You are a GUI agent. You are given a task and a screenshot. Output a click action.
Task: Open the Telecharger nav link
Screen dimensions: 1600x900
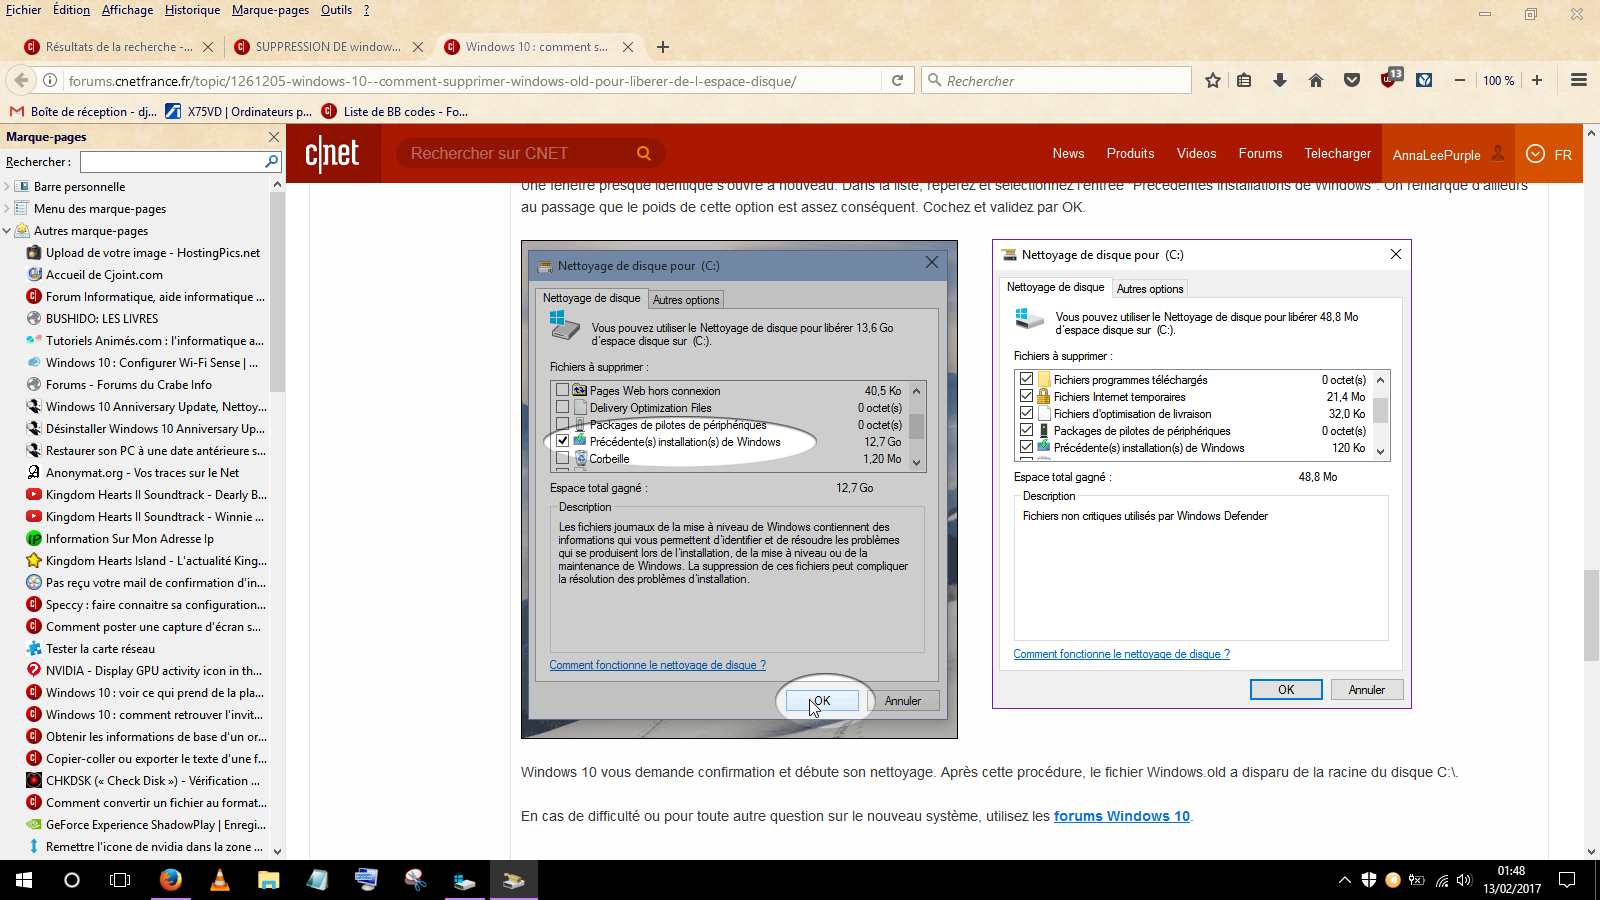coord(1337,153)
